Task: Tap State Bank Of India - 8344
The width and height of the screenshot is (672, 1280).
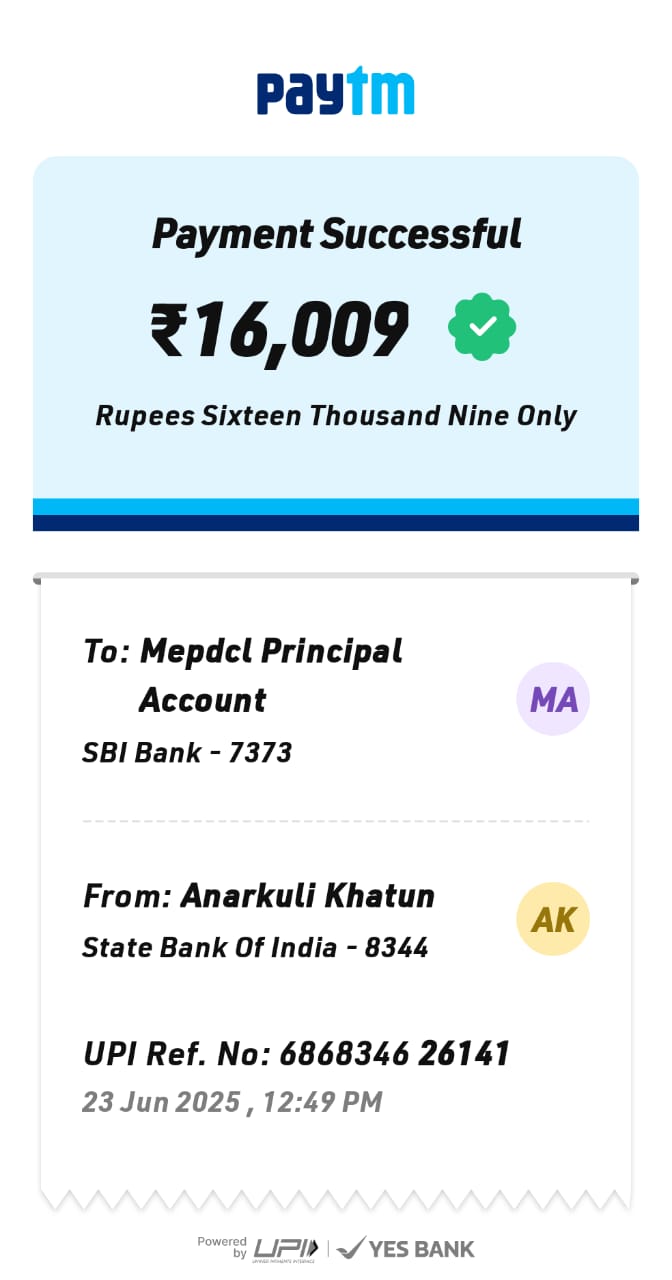Action: click(255, 947)
